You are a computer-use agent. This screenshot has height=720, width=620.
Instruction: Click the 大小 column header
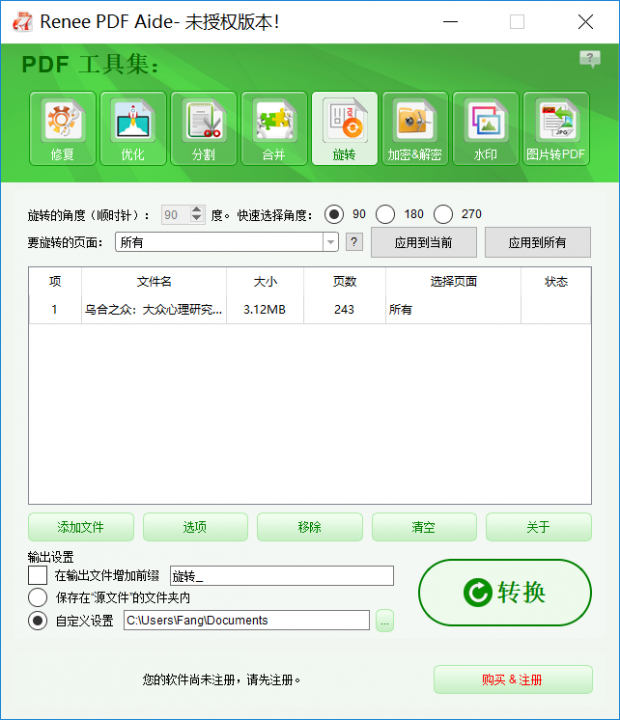pyautogui.click(x=265, y=281)
